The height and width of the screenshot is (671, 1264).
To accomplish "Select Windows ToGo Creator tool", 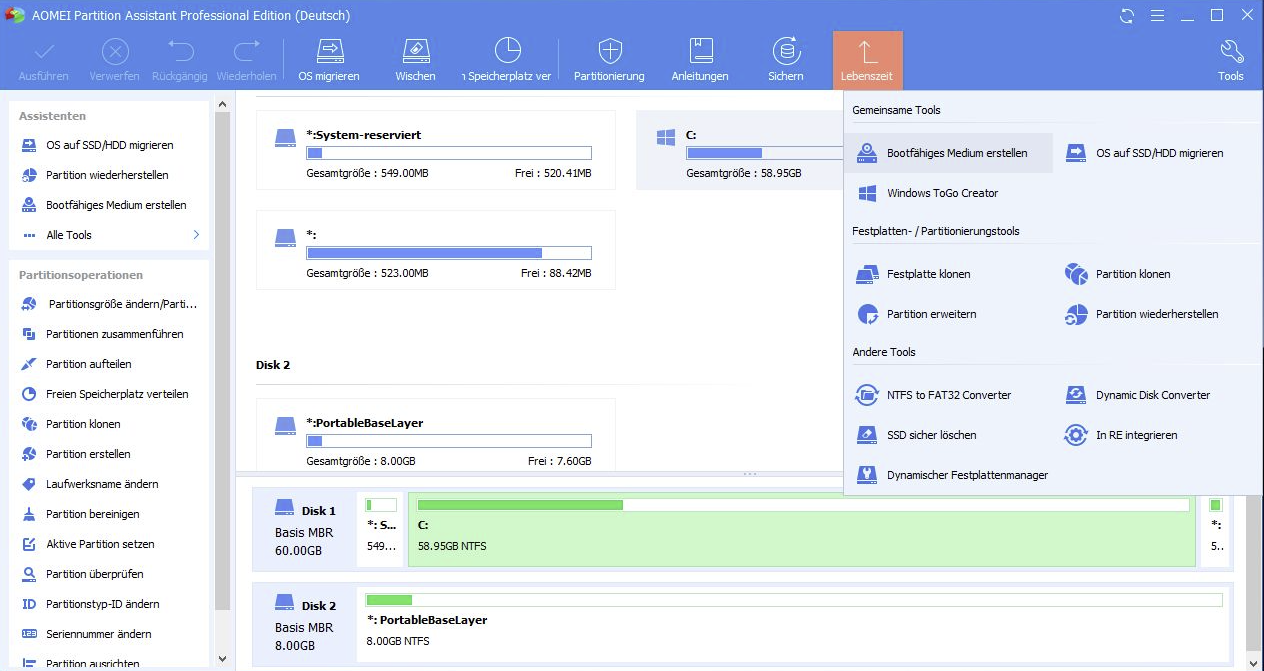I will (941, 193).
